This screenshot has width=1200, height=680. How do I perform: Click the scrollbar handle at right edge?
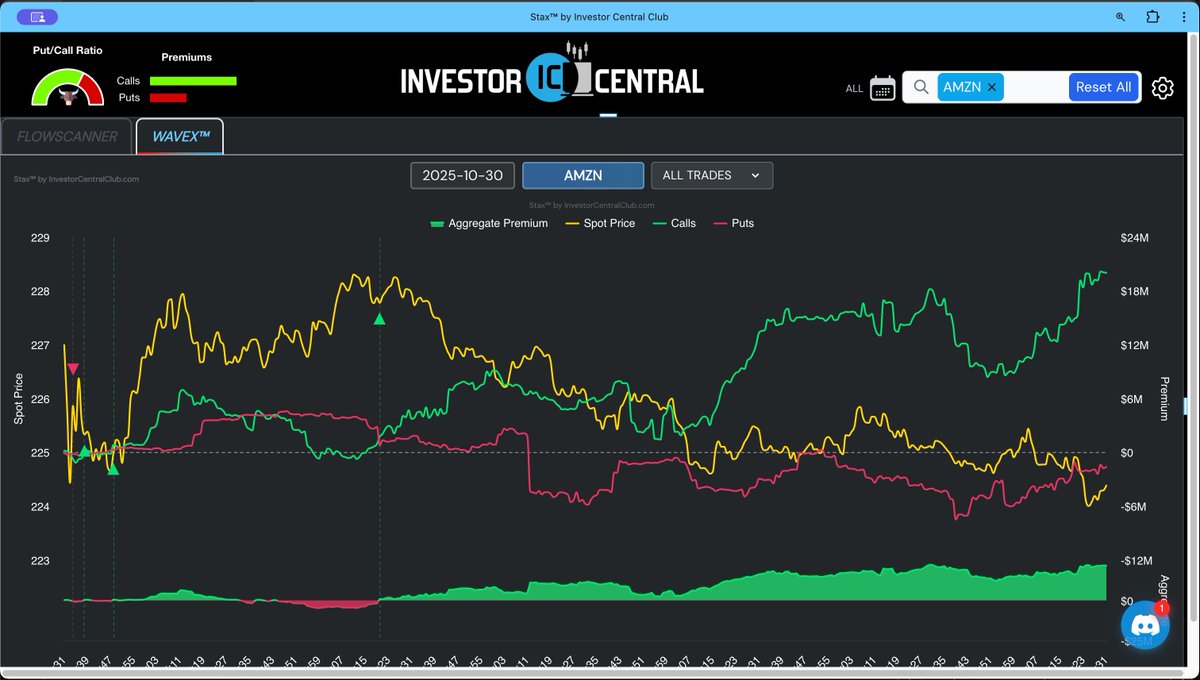coord(1187,407)
